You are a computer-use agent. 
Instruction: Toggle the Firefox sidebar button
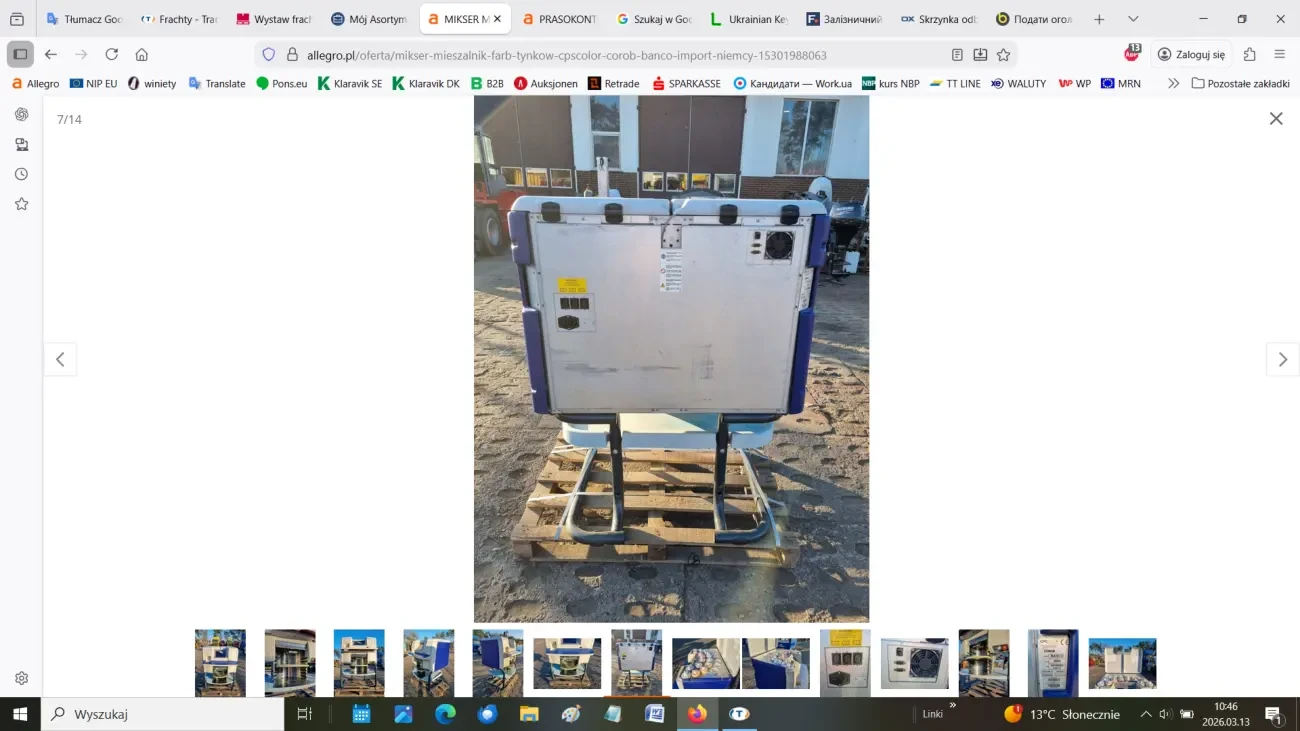pyautogui.click(x=20, y=55)
